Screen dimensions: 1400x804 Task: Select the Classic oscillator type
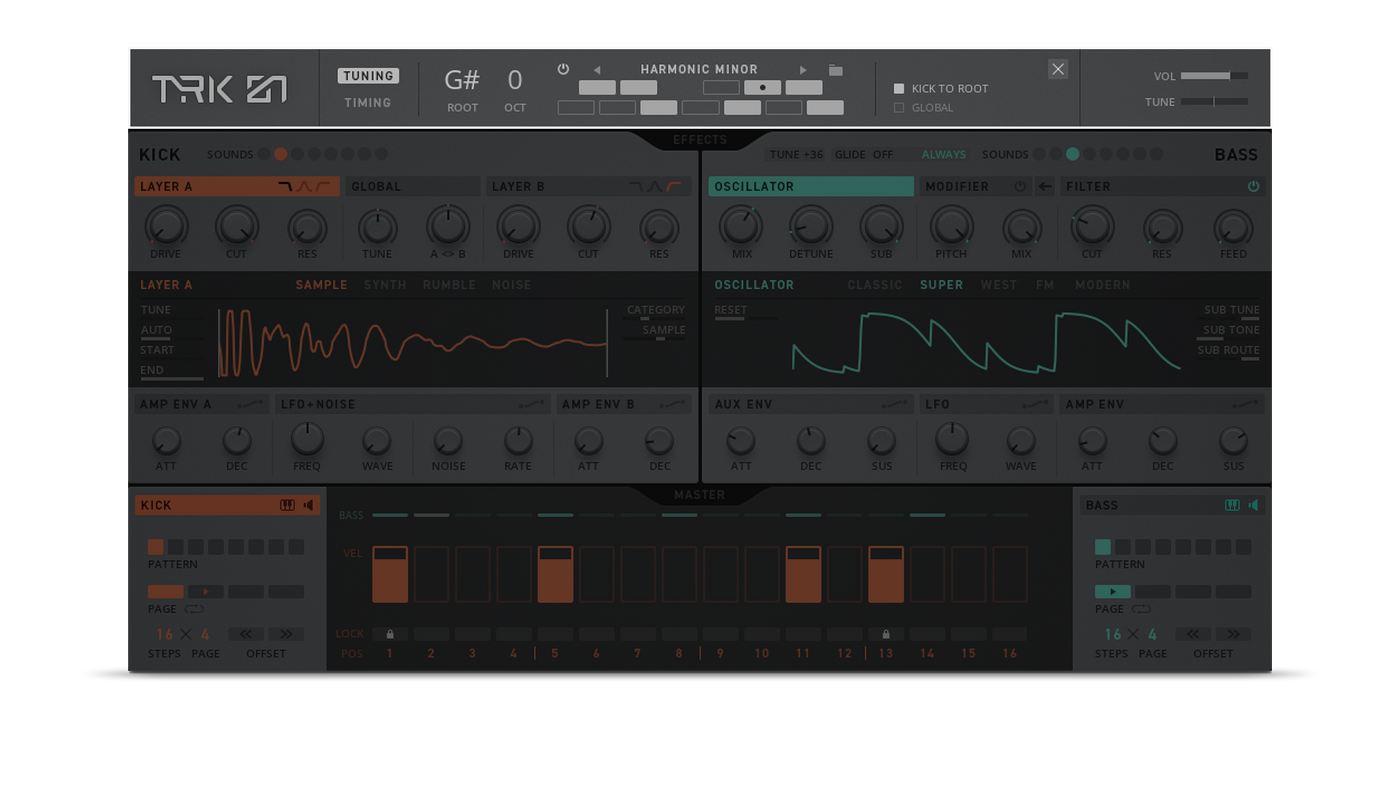click(875, 285)
